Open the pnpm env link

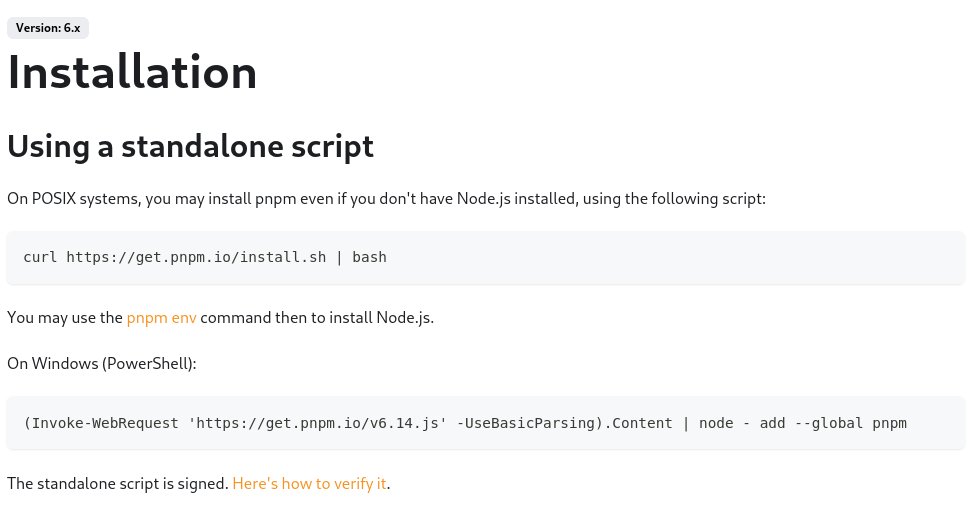161,317
